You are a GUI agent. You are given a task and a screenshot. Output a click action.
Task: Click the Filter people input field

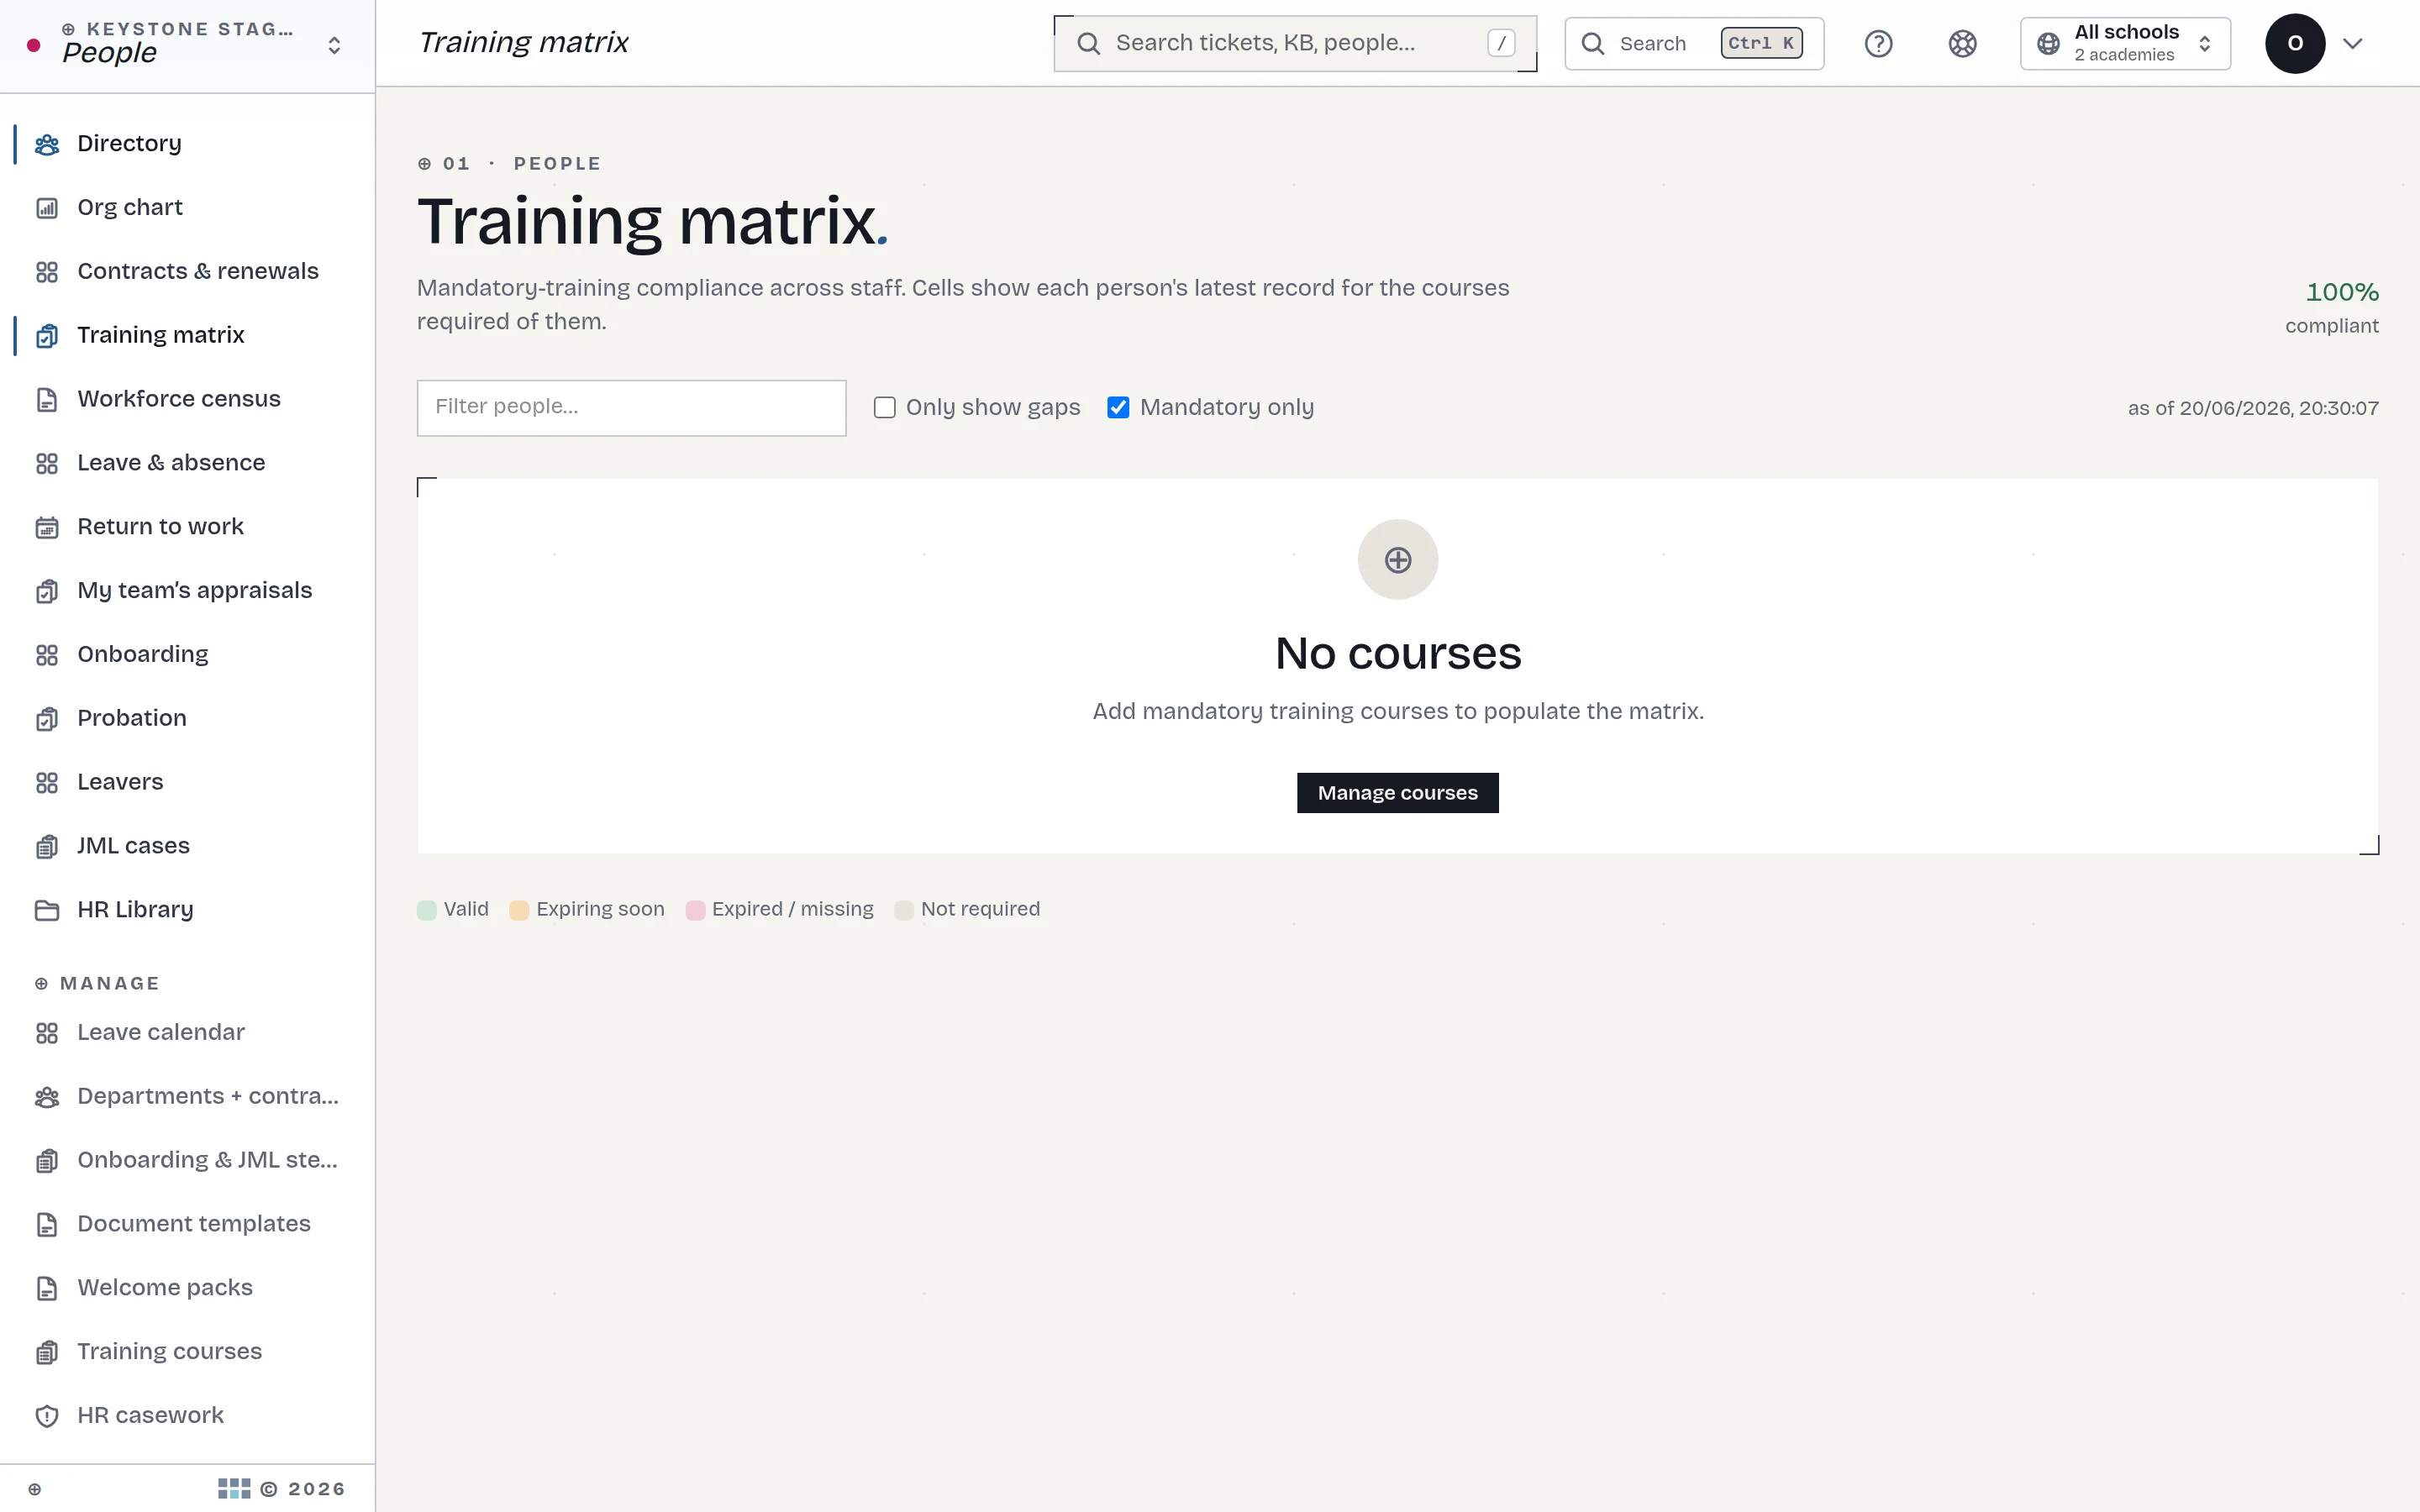[x=632, y=408]
